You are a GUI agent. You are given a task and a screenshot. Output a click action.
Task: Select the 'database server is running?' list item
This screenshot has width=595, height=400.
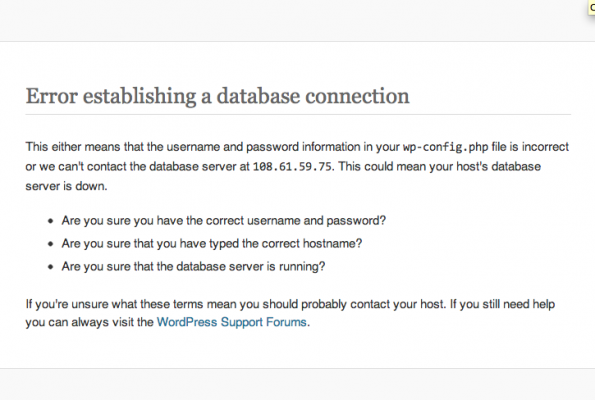(193, 266)
